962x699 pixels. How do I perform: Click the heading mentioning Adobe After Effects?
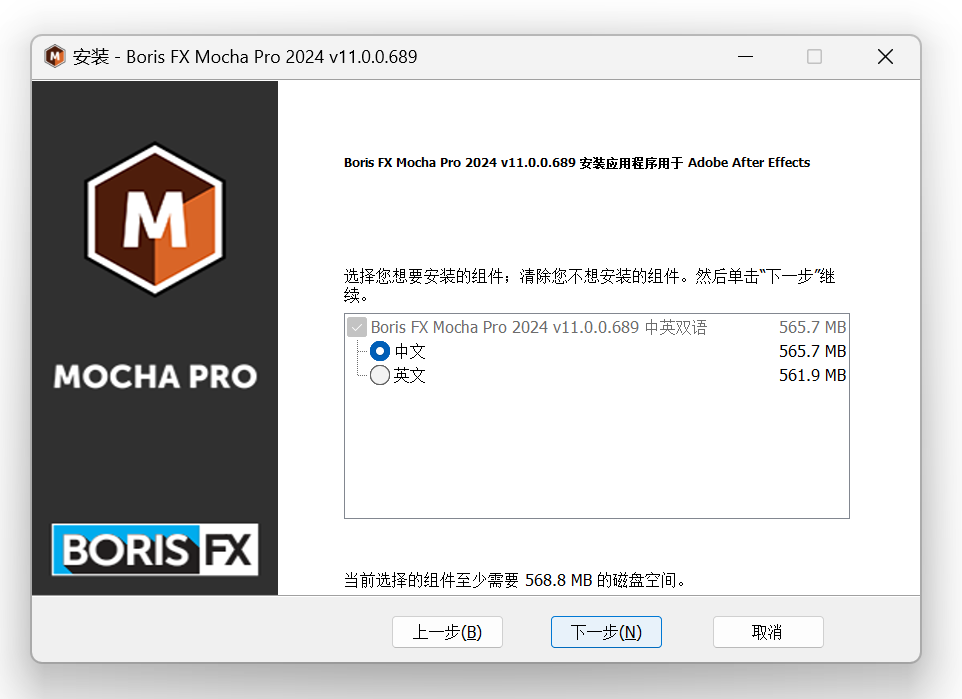577,163
